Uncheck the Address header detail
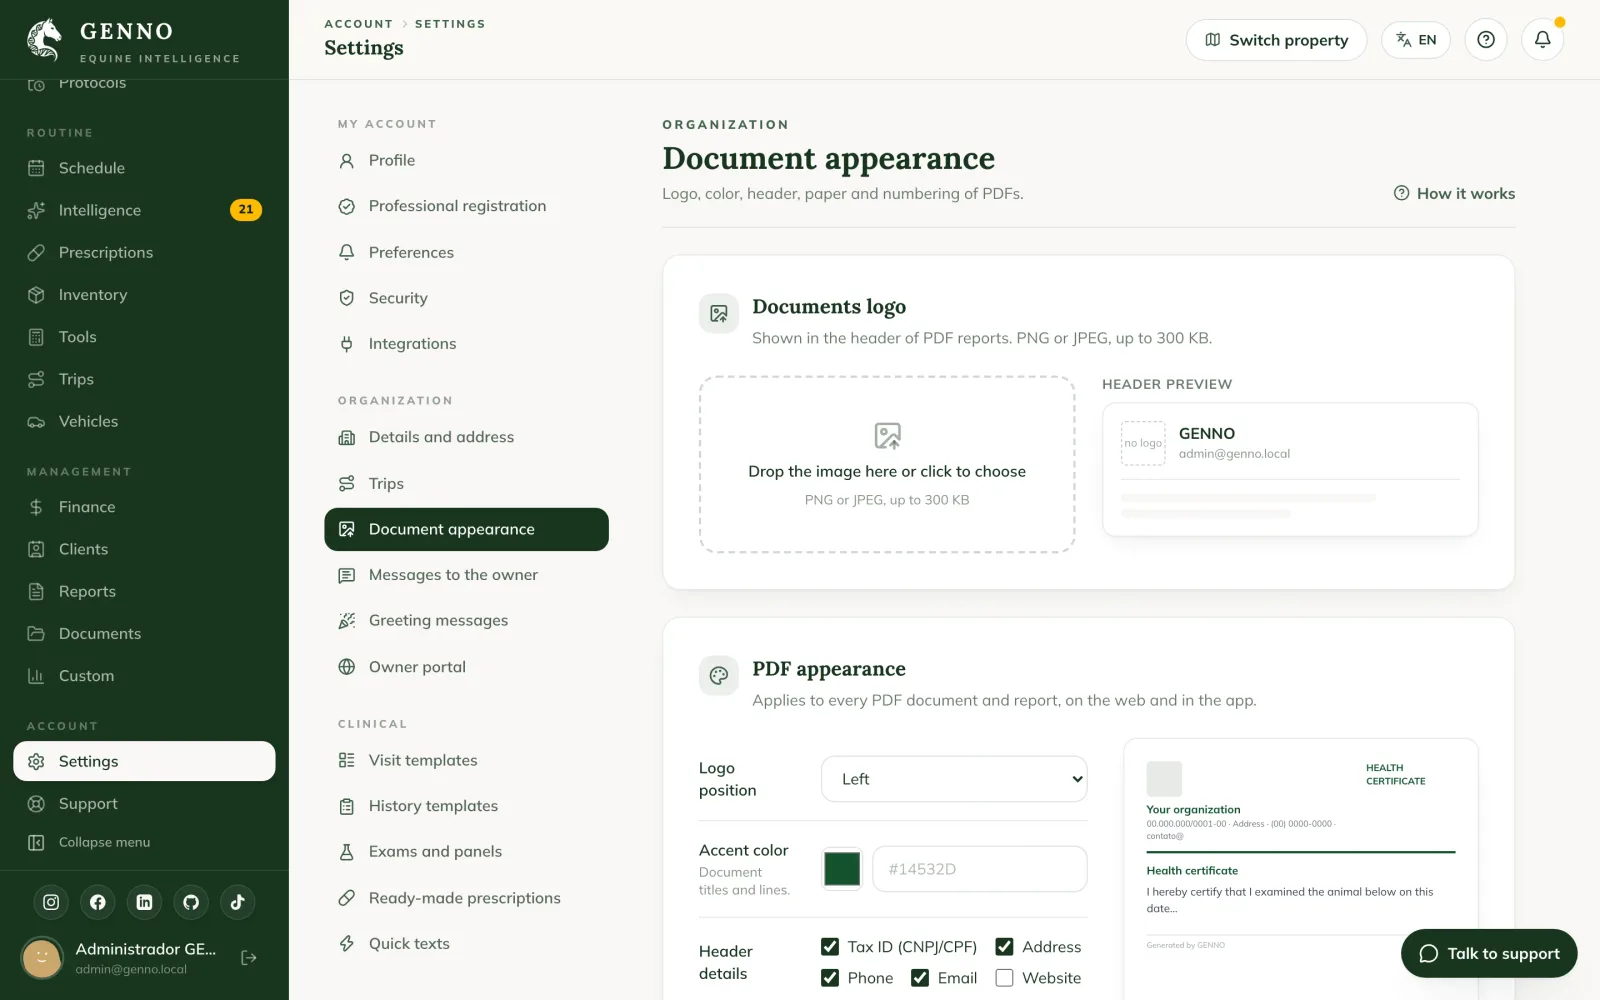Screen dimensions: 1600x1000 point(1005,947)
